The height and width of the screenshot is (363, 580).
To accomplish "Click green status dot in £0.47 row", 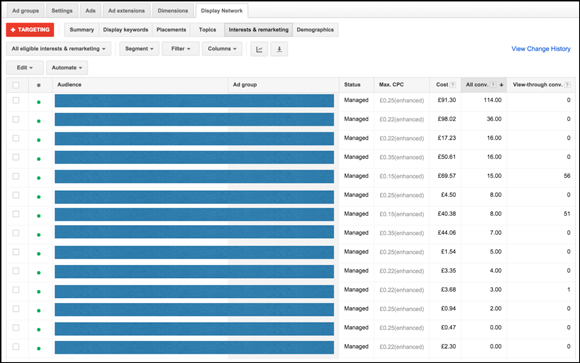I will point(38,329).
